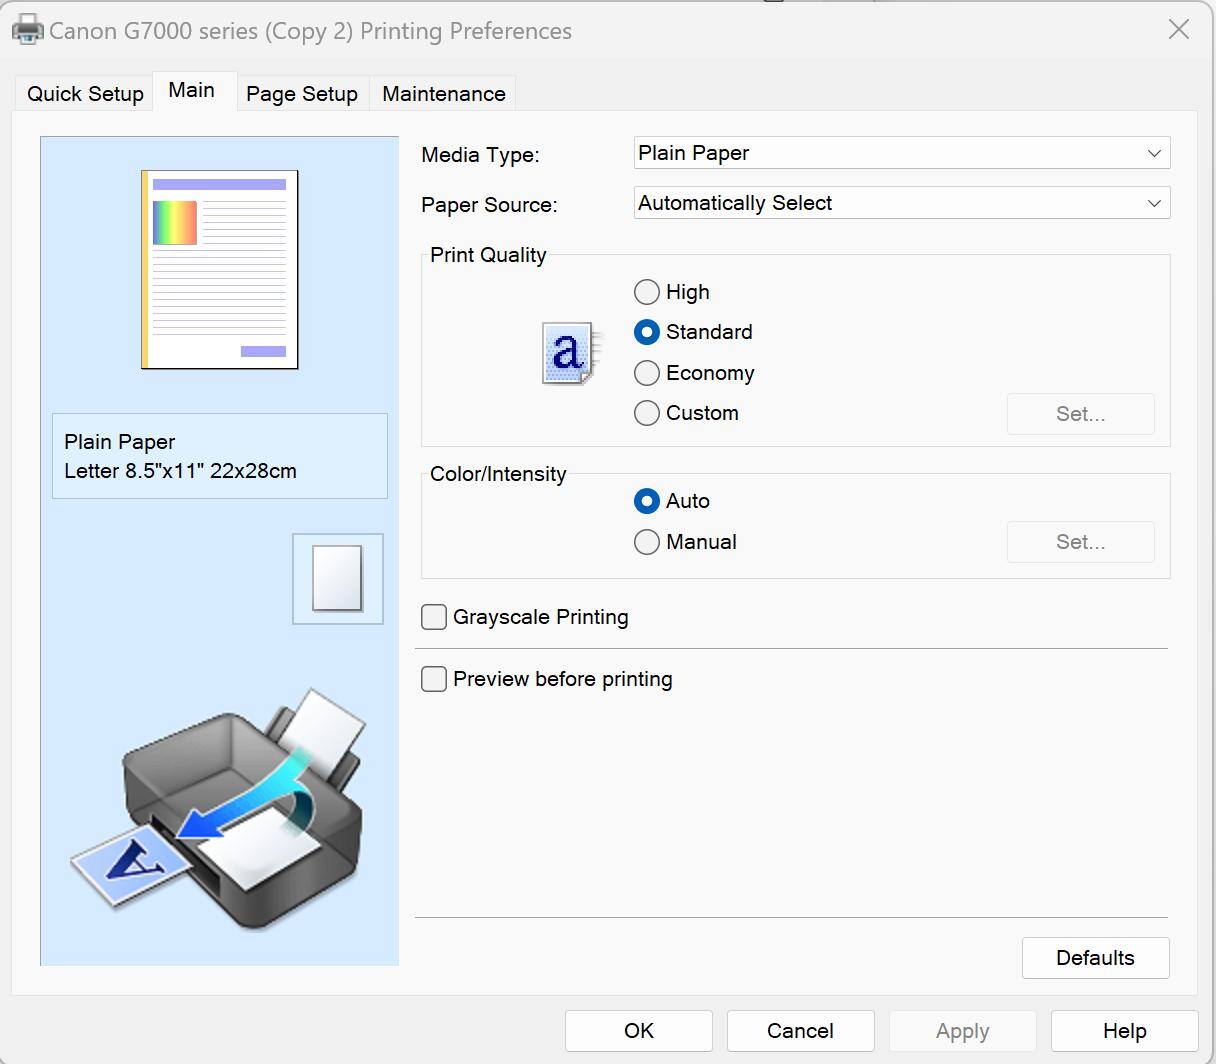Image resolution: width=1216 pixels, height=1064 pixels.
Task: Toggle Preview before printing checkbox
Action: coord(434,679)
